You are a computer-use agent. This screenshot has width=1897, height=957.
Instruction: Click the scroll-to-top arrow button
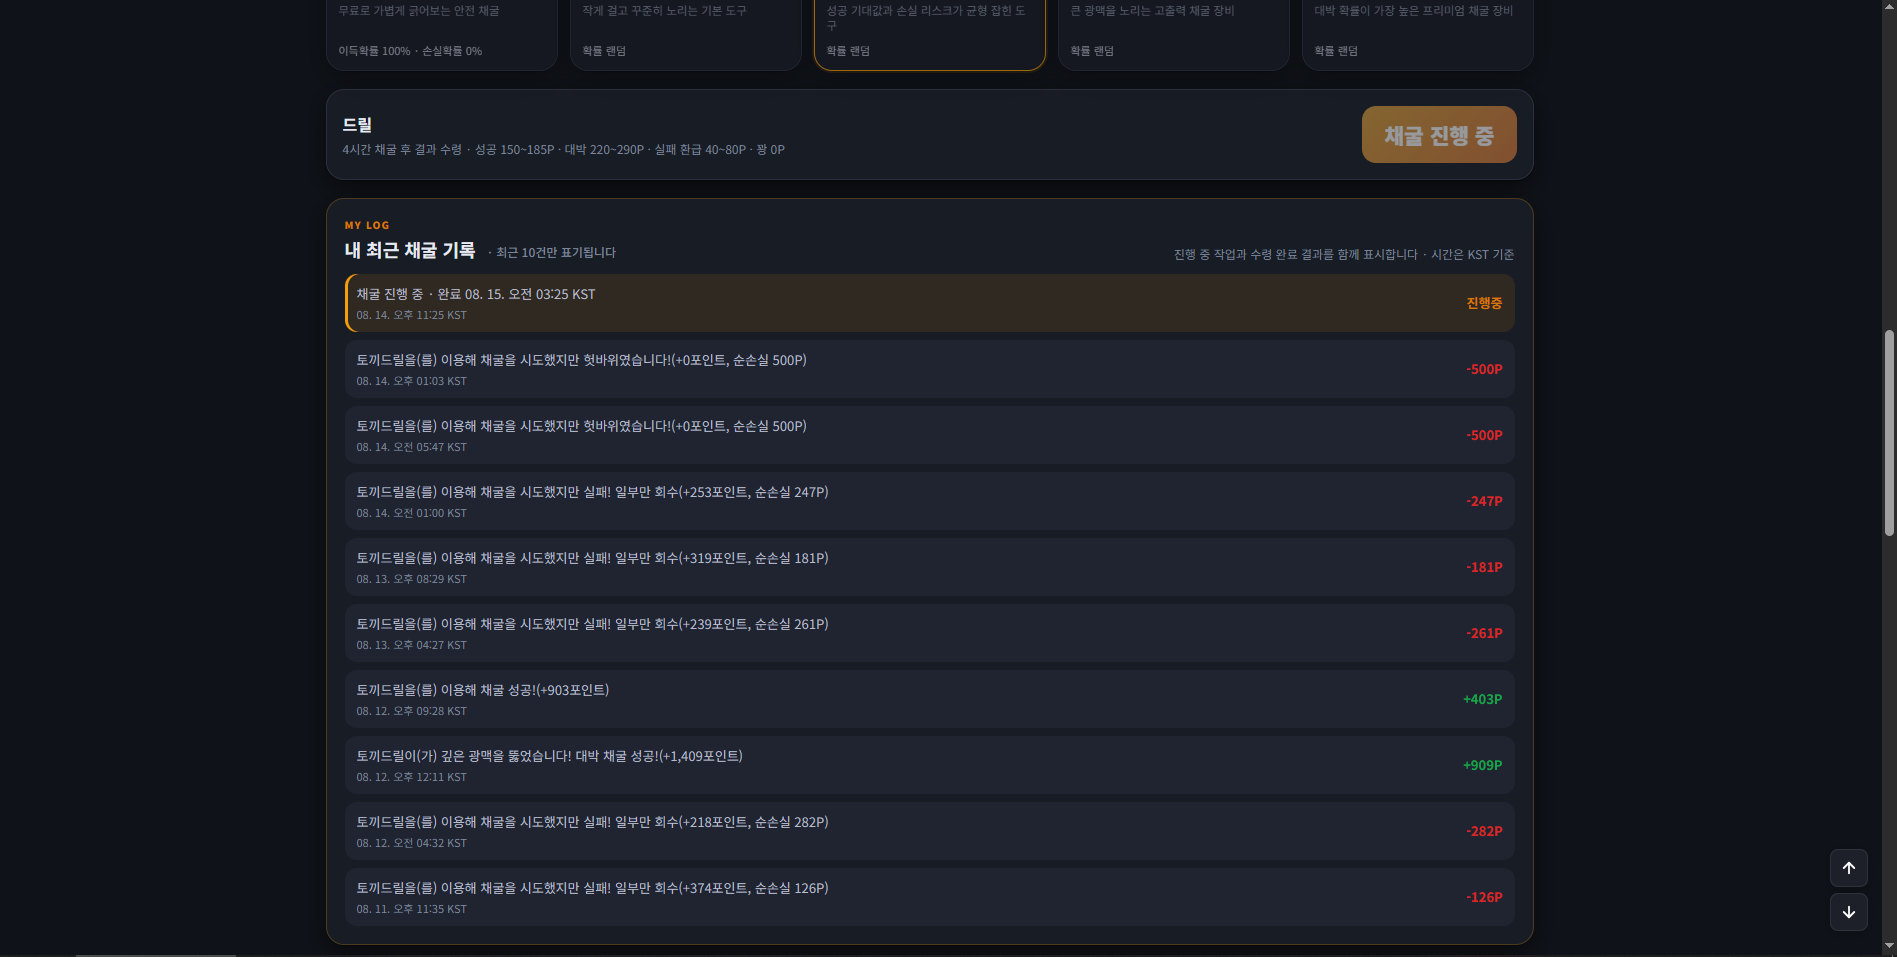(x=1848, y=868)
